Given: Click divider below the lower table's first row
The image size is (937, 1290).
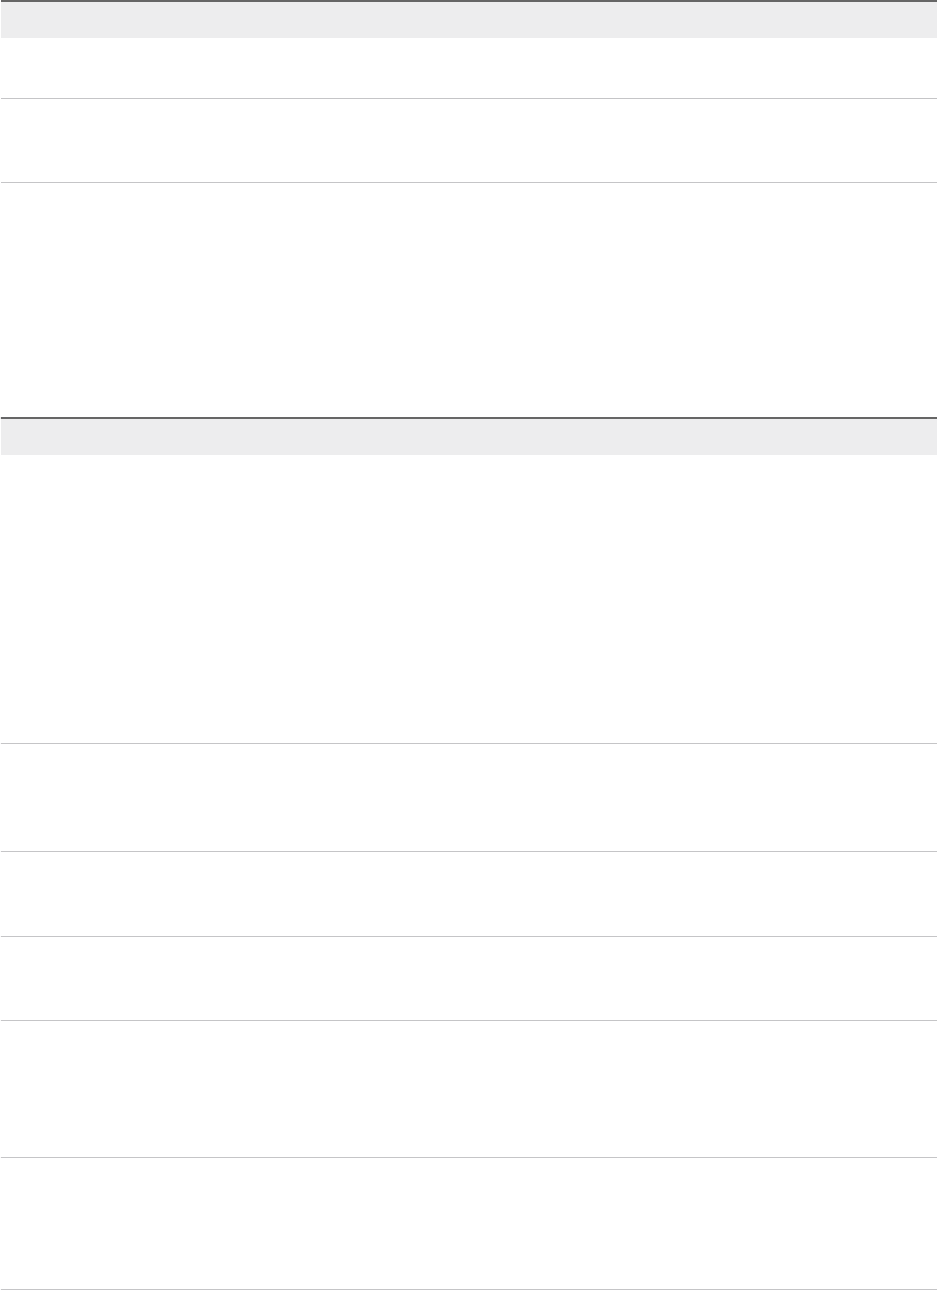Looking at the screenshot, I should point(468,743).
